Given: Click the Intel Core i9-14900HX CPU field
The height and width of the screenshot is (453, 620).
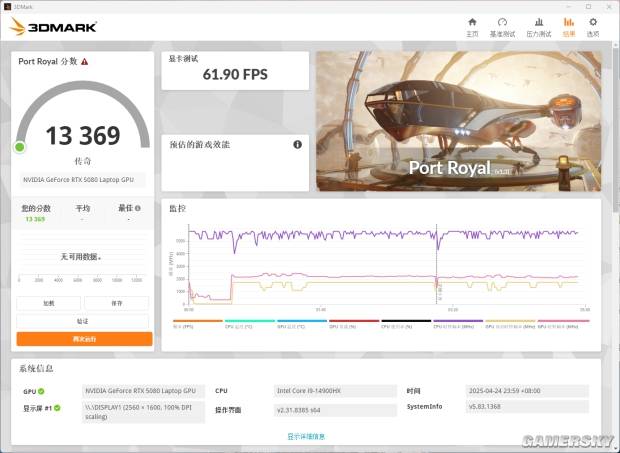Looking at the screenshot, I should tap(335, 391).
